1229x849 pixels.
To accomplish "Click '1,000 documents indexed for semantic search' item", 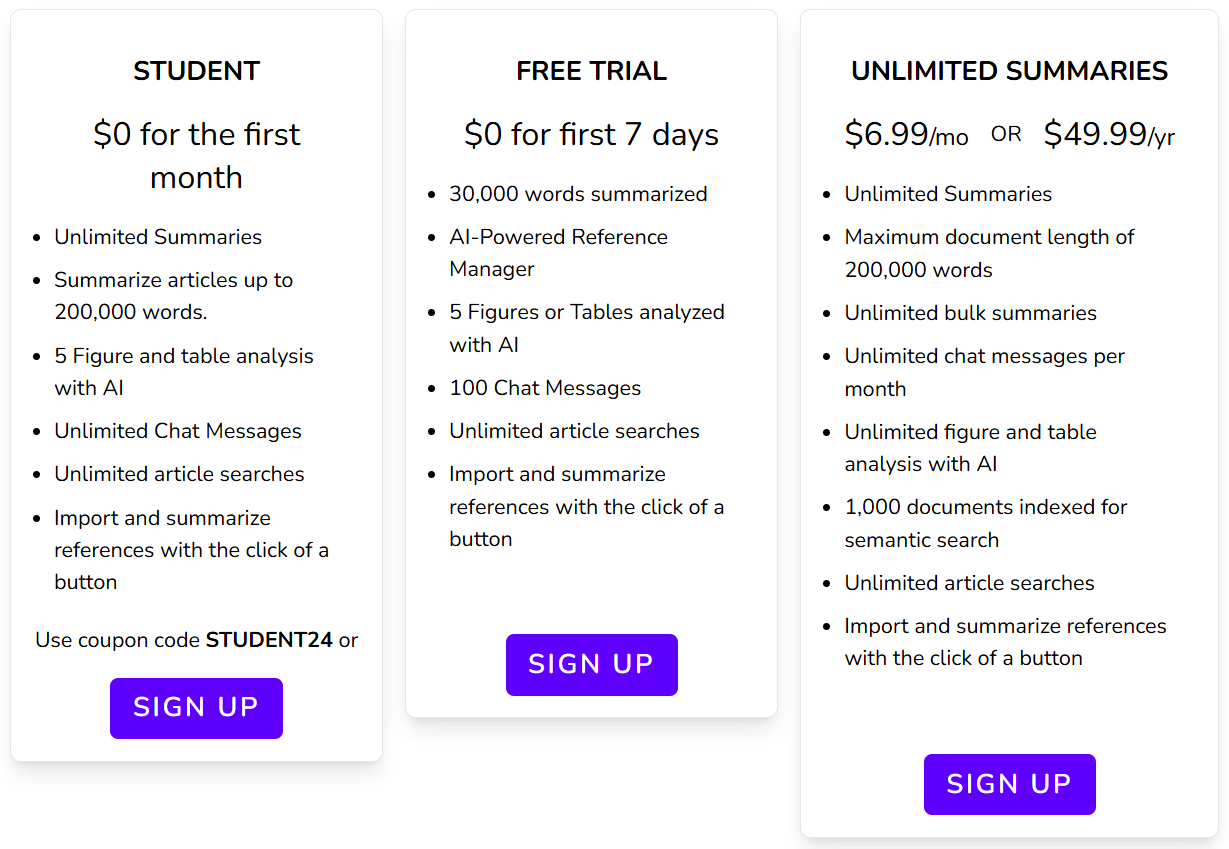I will pos(986,523).
